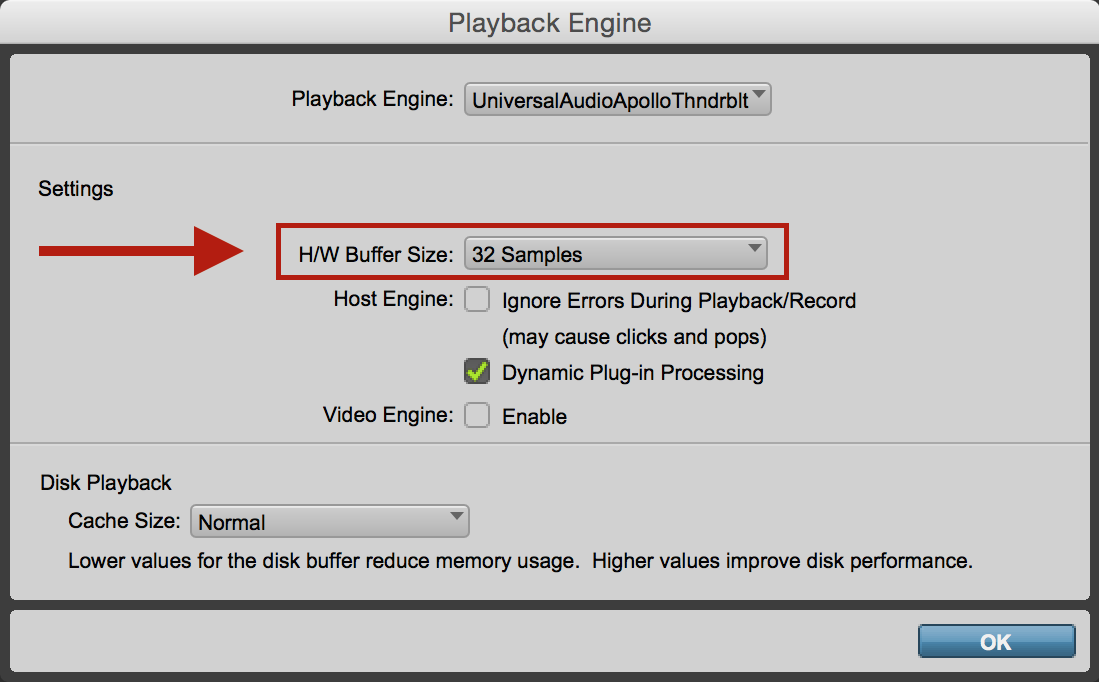Click the Dynamic Plug-in Processing label
Image resolution: width=1099 pixels, height=682 pixels.
pos(632,373)
